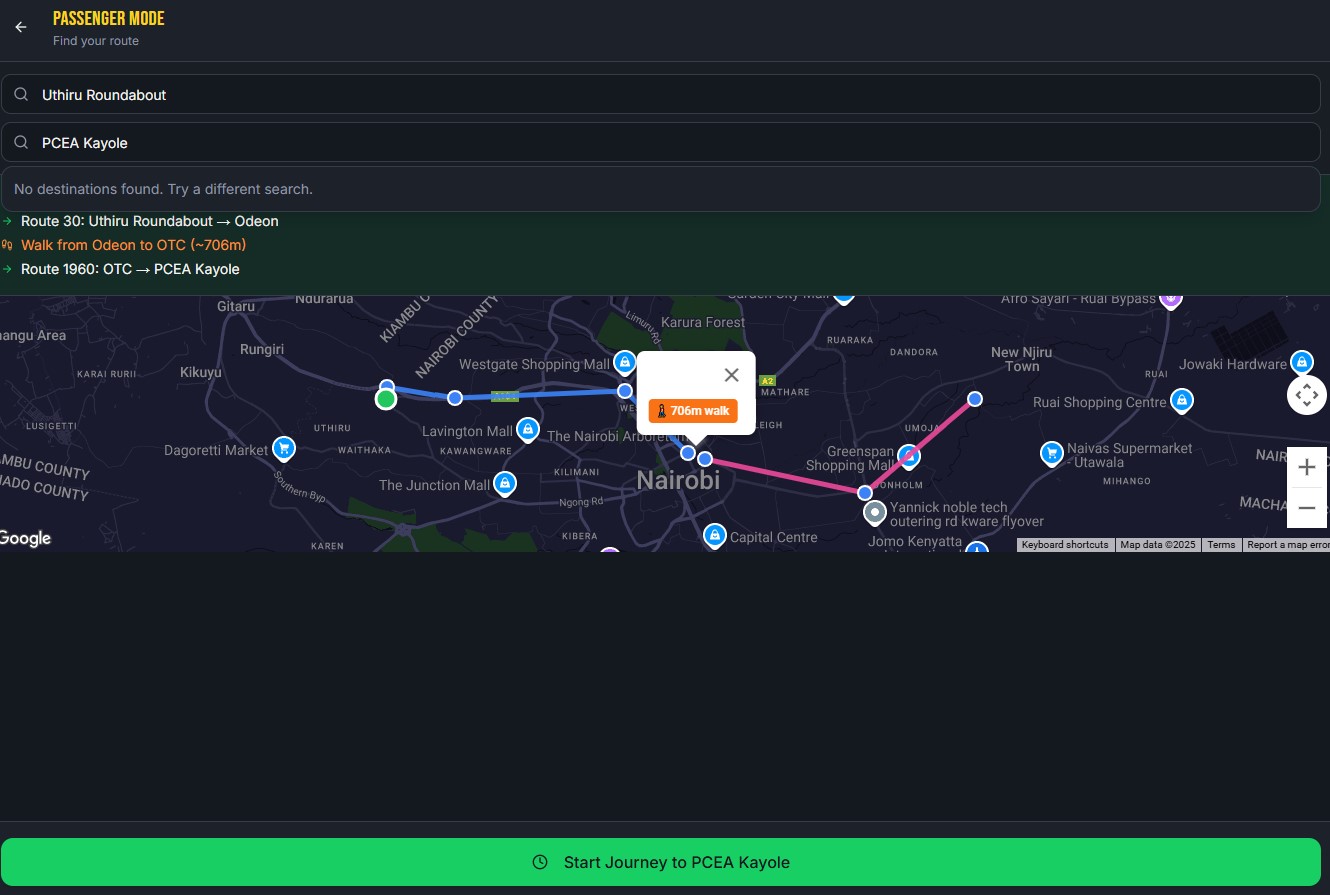Screen dimensions: 1330x895
Task: Click the route stop beside Westgate Shopping Mall
Action: (x=625, y=391)
